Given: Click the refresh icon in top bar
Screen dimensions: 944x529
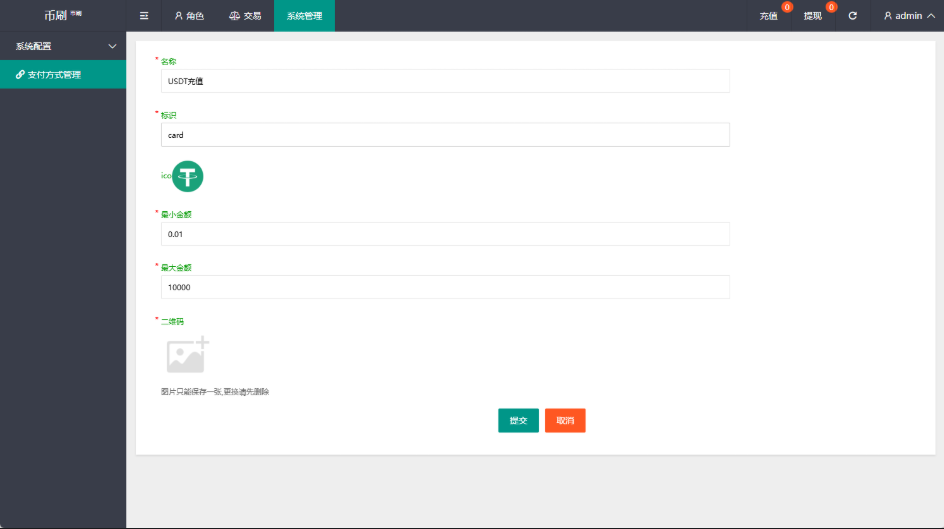Looking at the screenshot, I should (852, 16).
